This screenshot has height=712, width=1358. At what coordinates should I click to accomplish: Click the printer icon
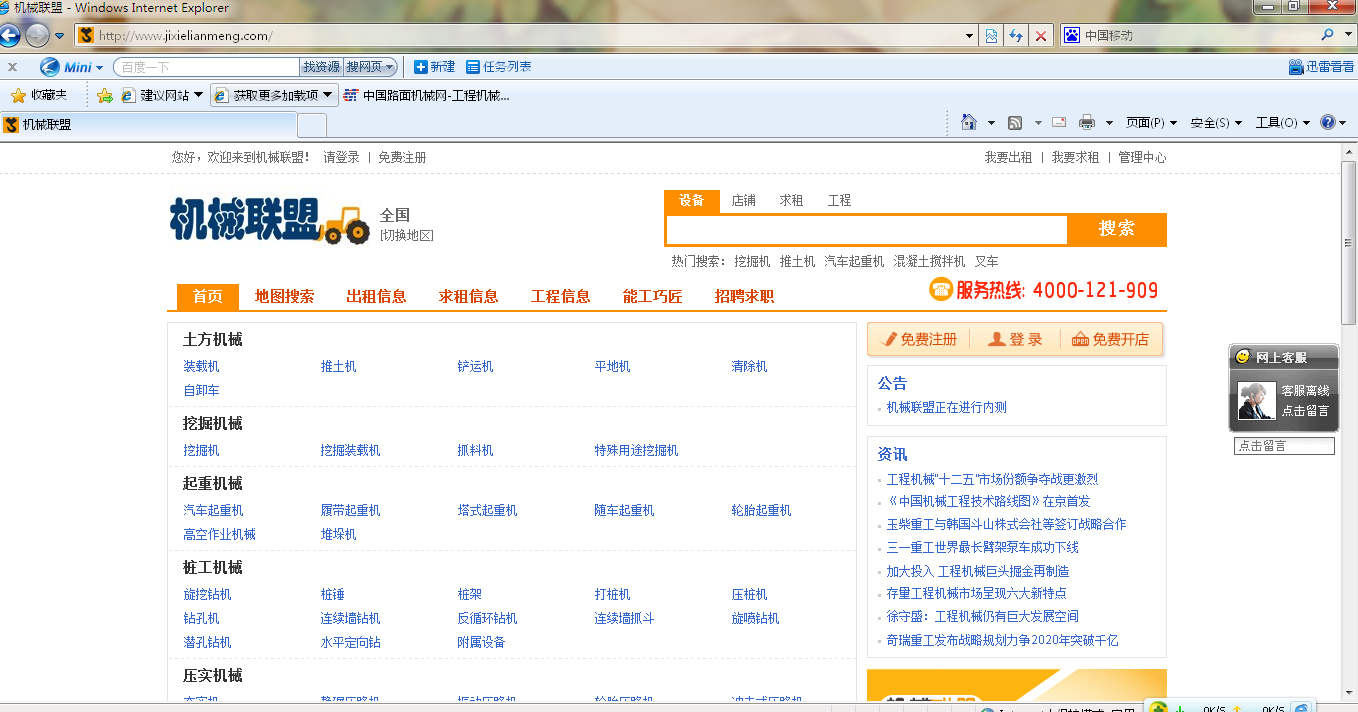tap(1087, 123)
